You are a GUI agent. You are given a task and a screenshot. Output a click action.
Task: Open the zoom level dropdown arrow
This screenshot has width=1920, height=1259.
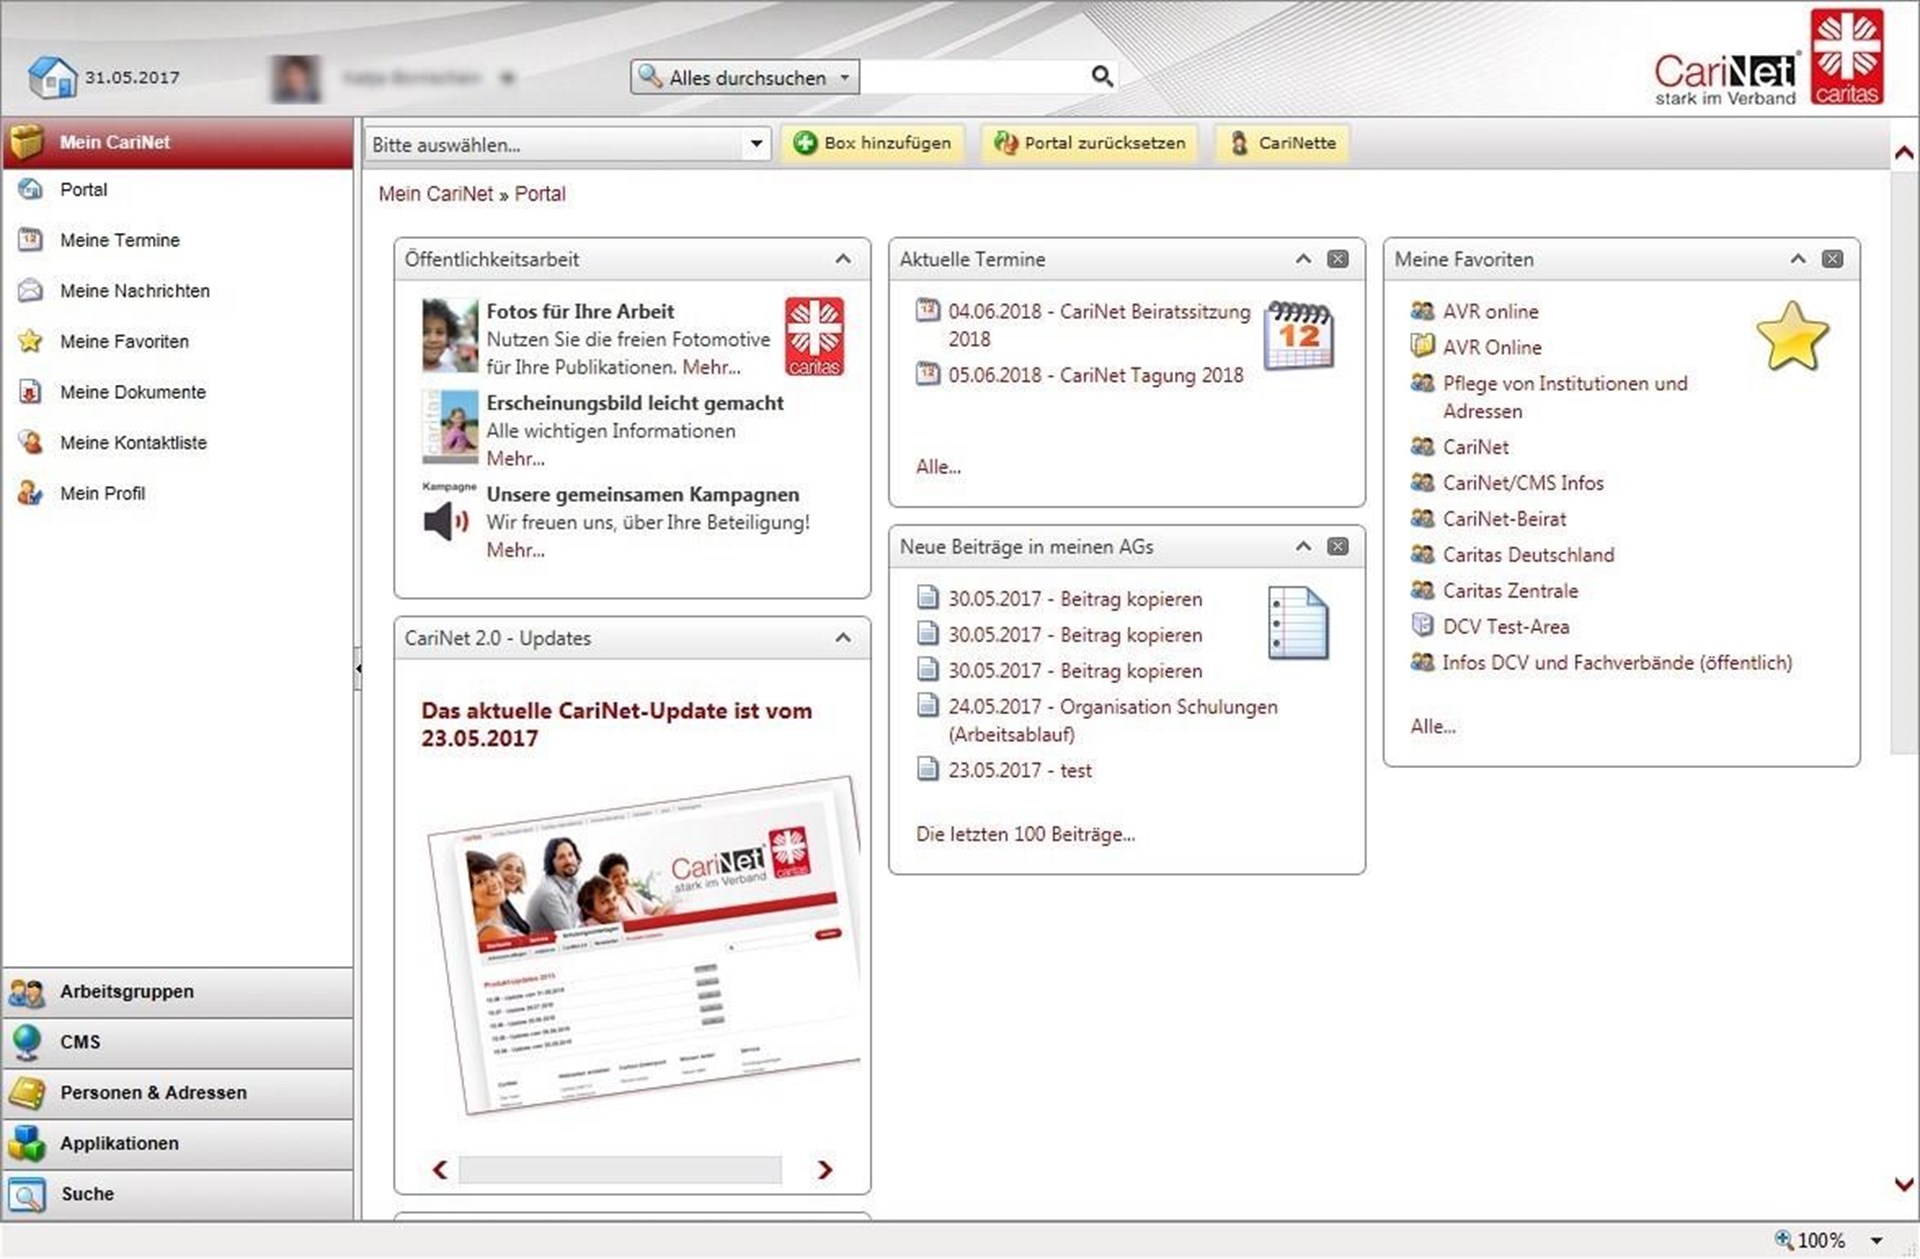pyautogui.click(x=1876, y=1241)
